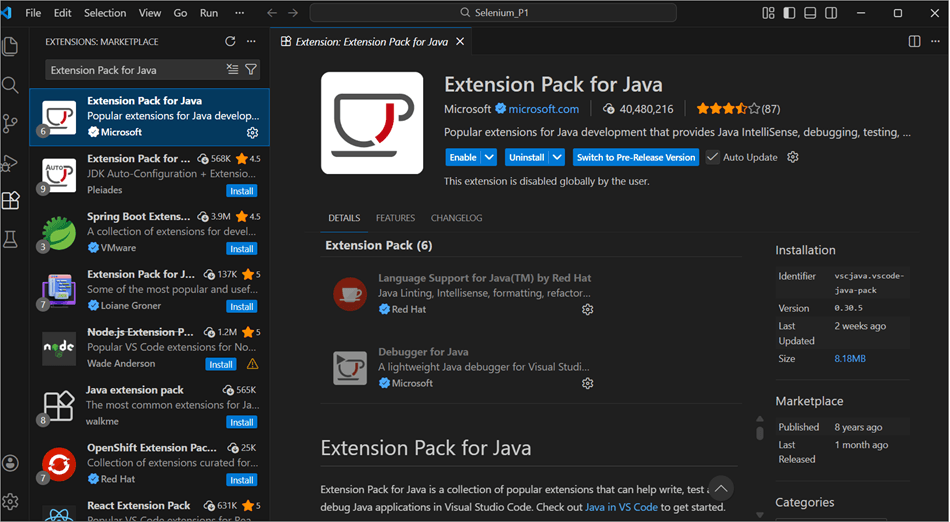This screenshot has height=522, width=950.
Task: Open the Search view in activity bar
Action: (10, 85)
